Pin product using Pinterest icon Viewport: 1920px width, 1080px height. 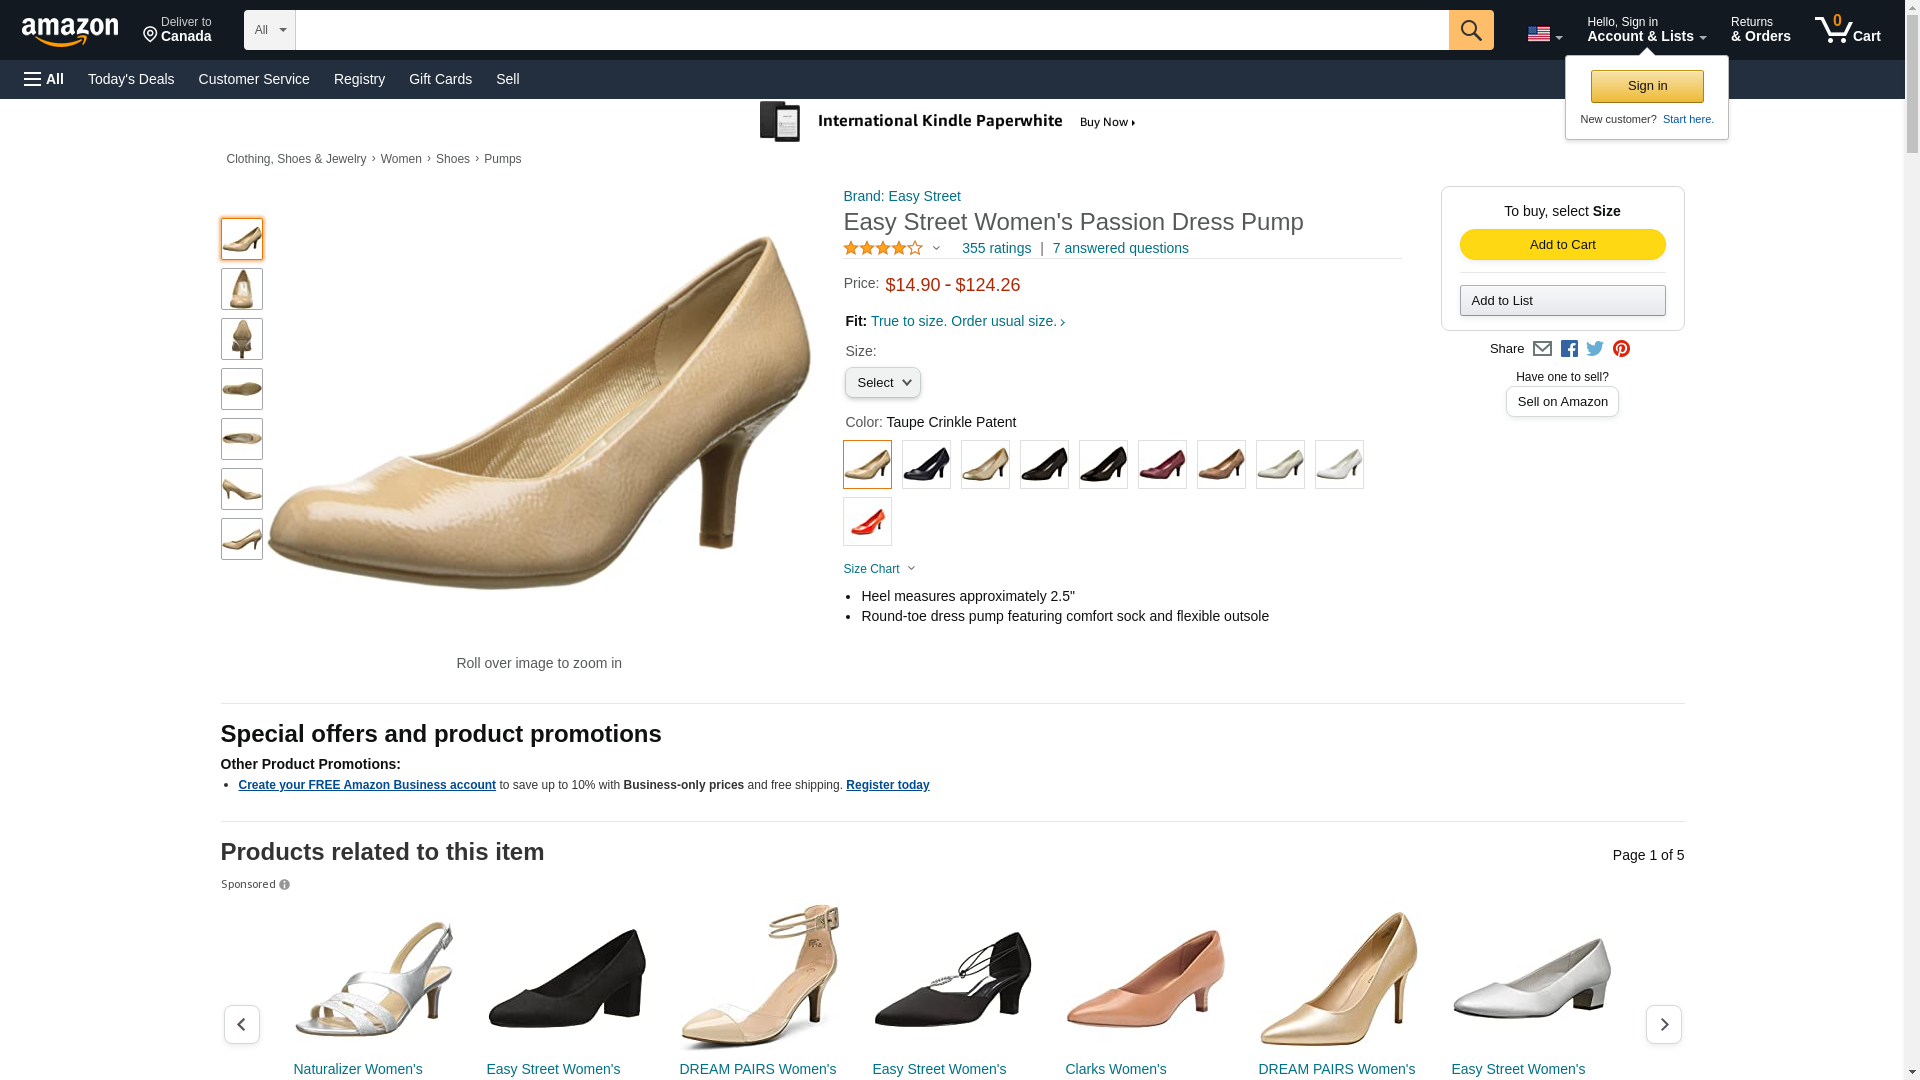[1621, 349]
